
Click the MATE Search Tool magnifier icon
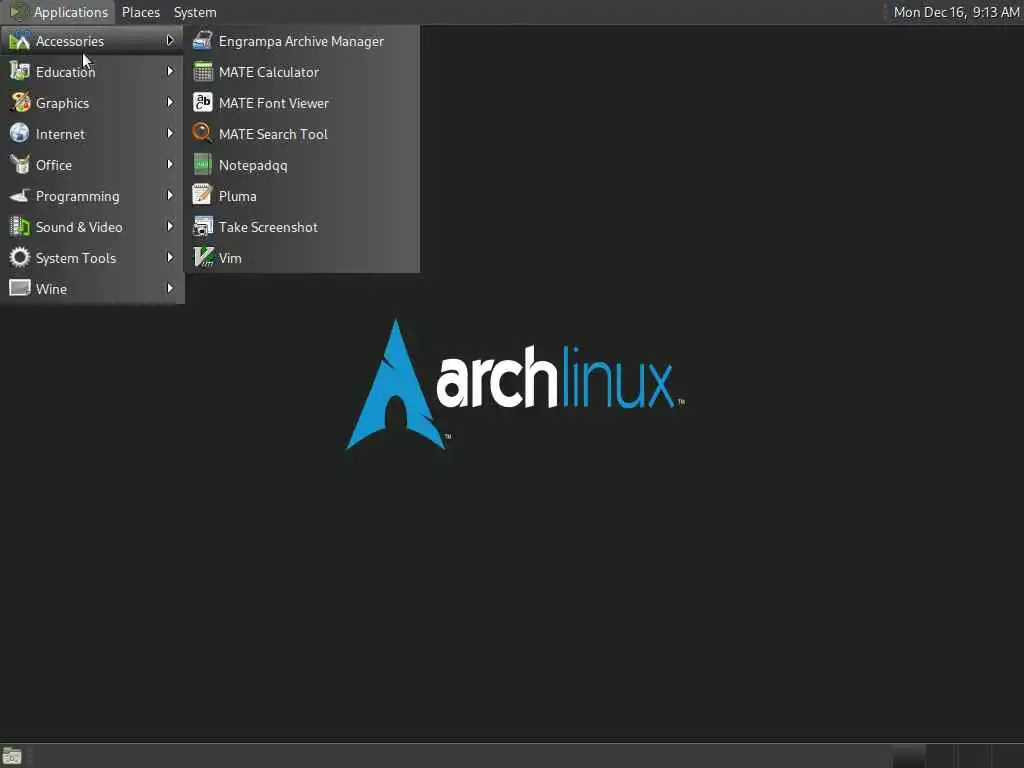(x=202, y=133)
